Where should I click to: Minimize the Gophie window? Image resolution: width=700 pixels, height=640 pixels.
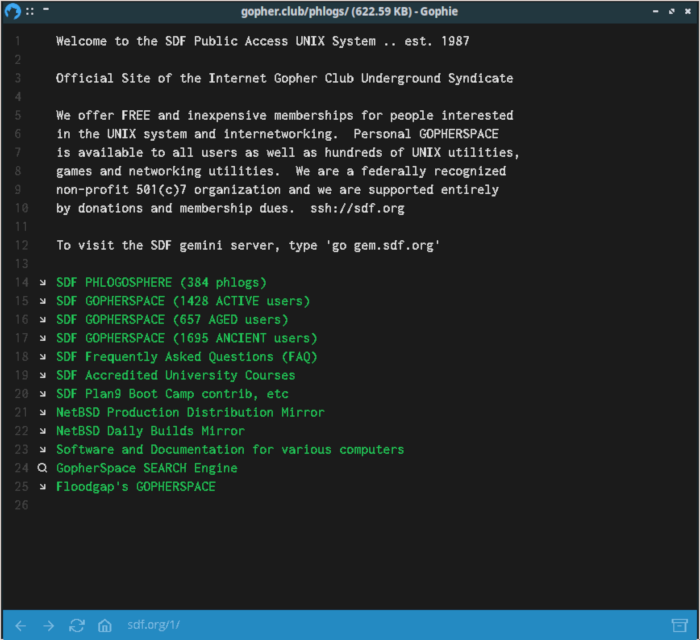(x=655, y=12)
